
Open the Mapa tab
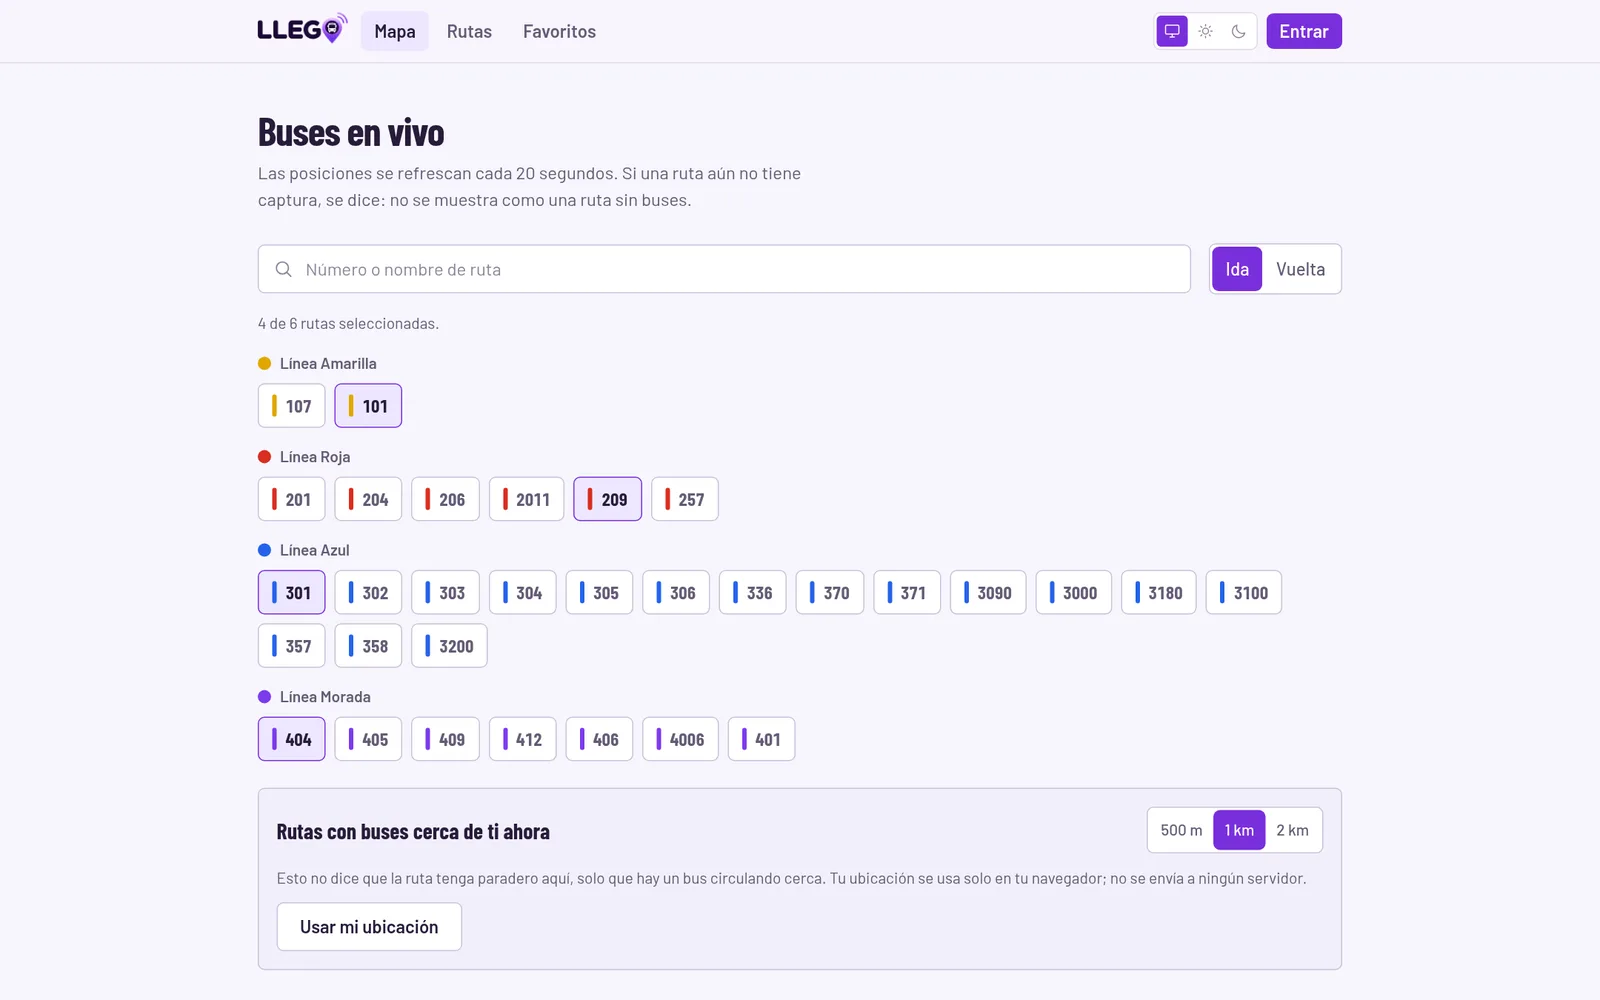[394, 31]
